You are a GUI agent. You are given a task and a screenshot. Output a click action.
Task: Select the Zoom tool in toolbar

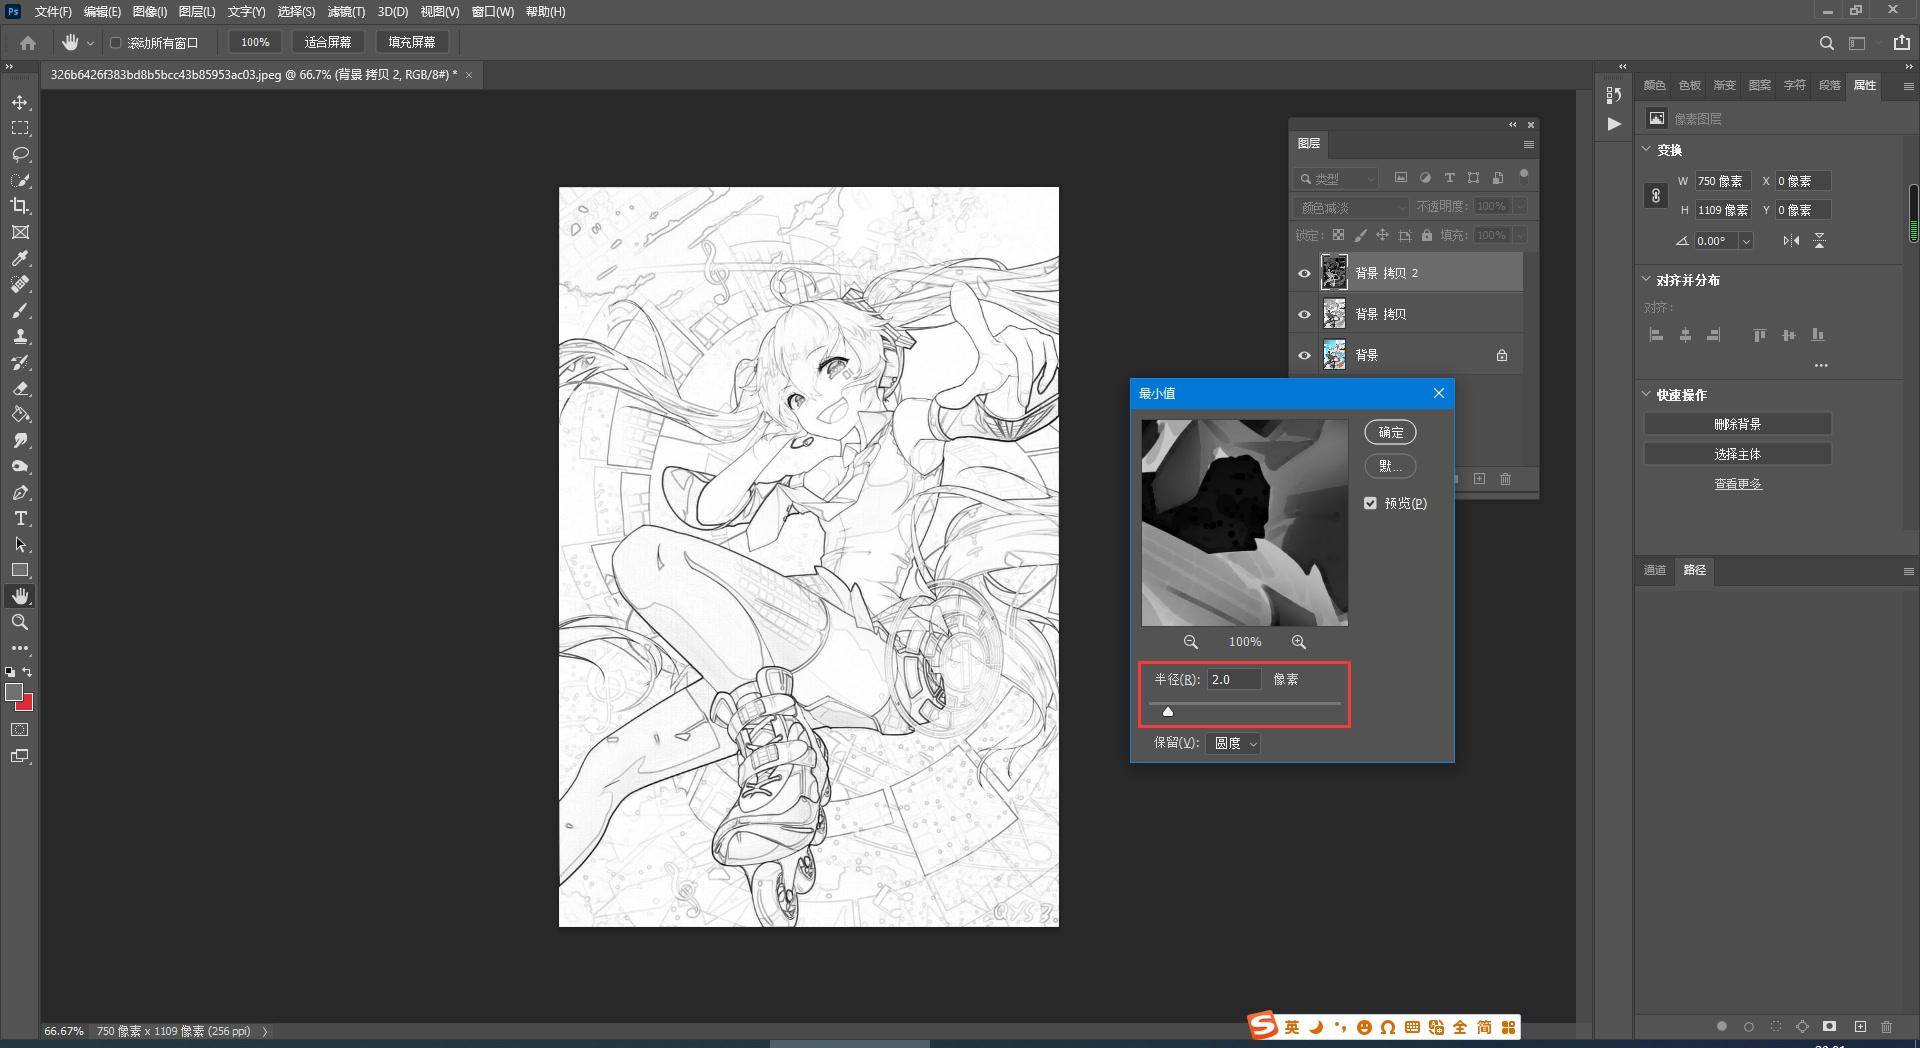pos(20,622)
